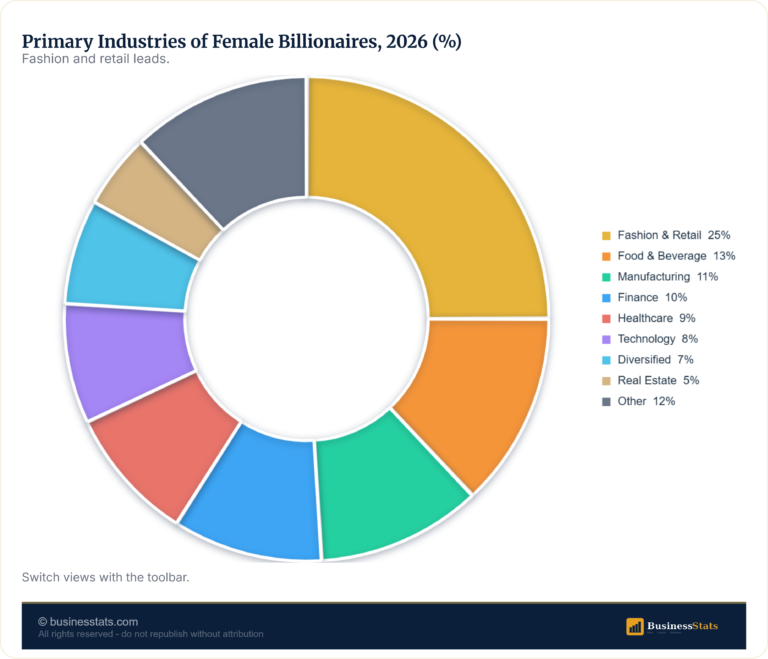
Task: Click the Real Estate legend color swatch
Action: [606, 381]
